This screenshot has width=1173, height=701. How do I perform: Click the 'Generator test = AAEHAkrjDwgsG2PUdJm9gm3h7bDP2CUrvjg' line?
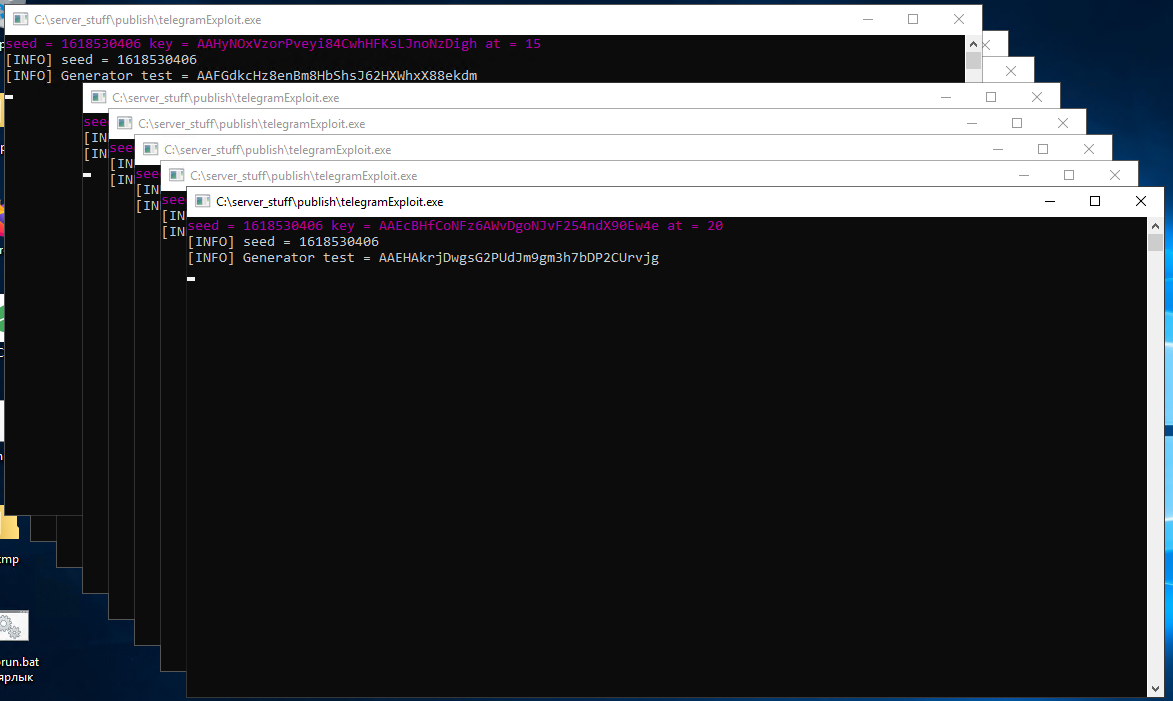pos(423,258)
